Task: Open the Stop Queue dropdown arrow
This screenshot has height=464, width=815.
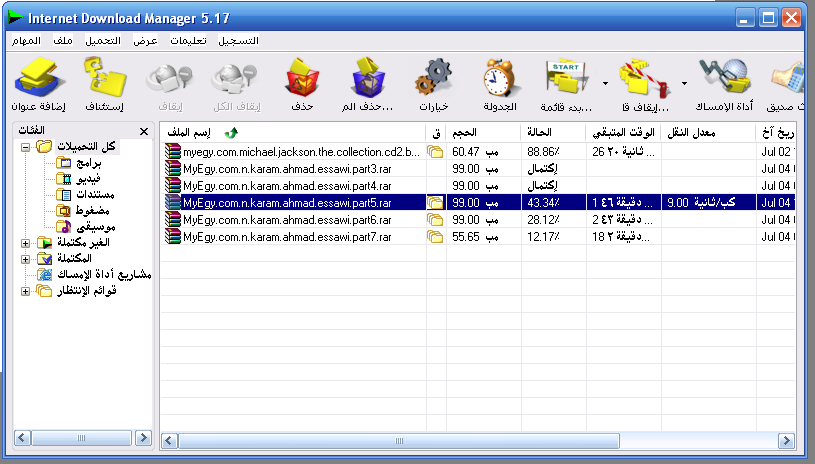Action: [684, 83]
